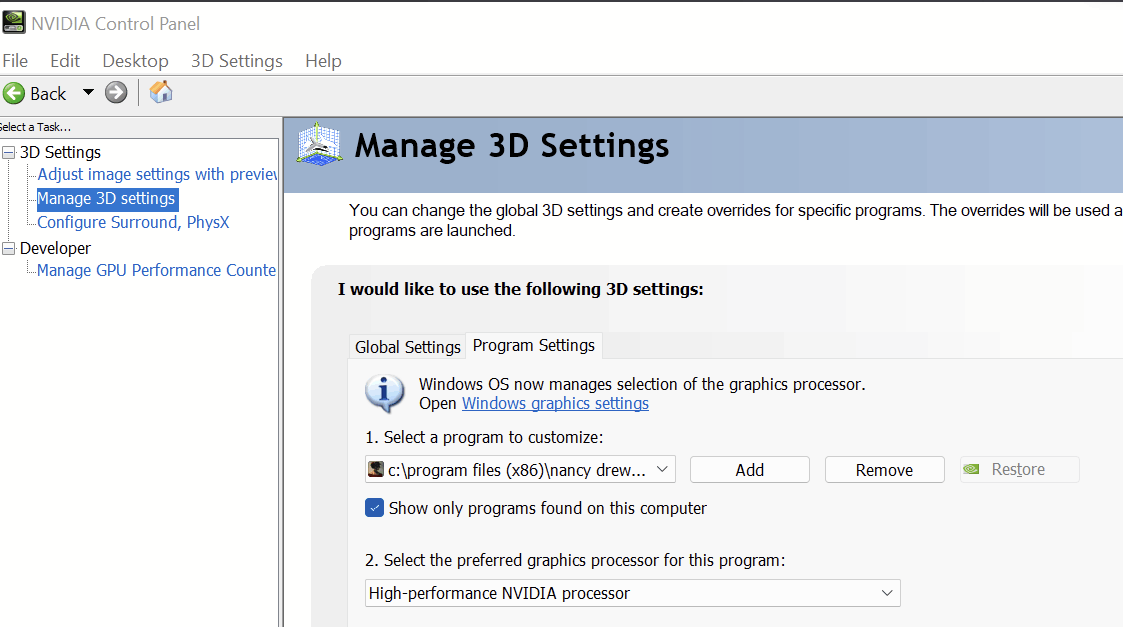Collapse the Developer tree node
Image resolution: width=1123 pixels, height=627 pixels.
click(9, 249)
